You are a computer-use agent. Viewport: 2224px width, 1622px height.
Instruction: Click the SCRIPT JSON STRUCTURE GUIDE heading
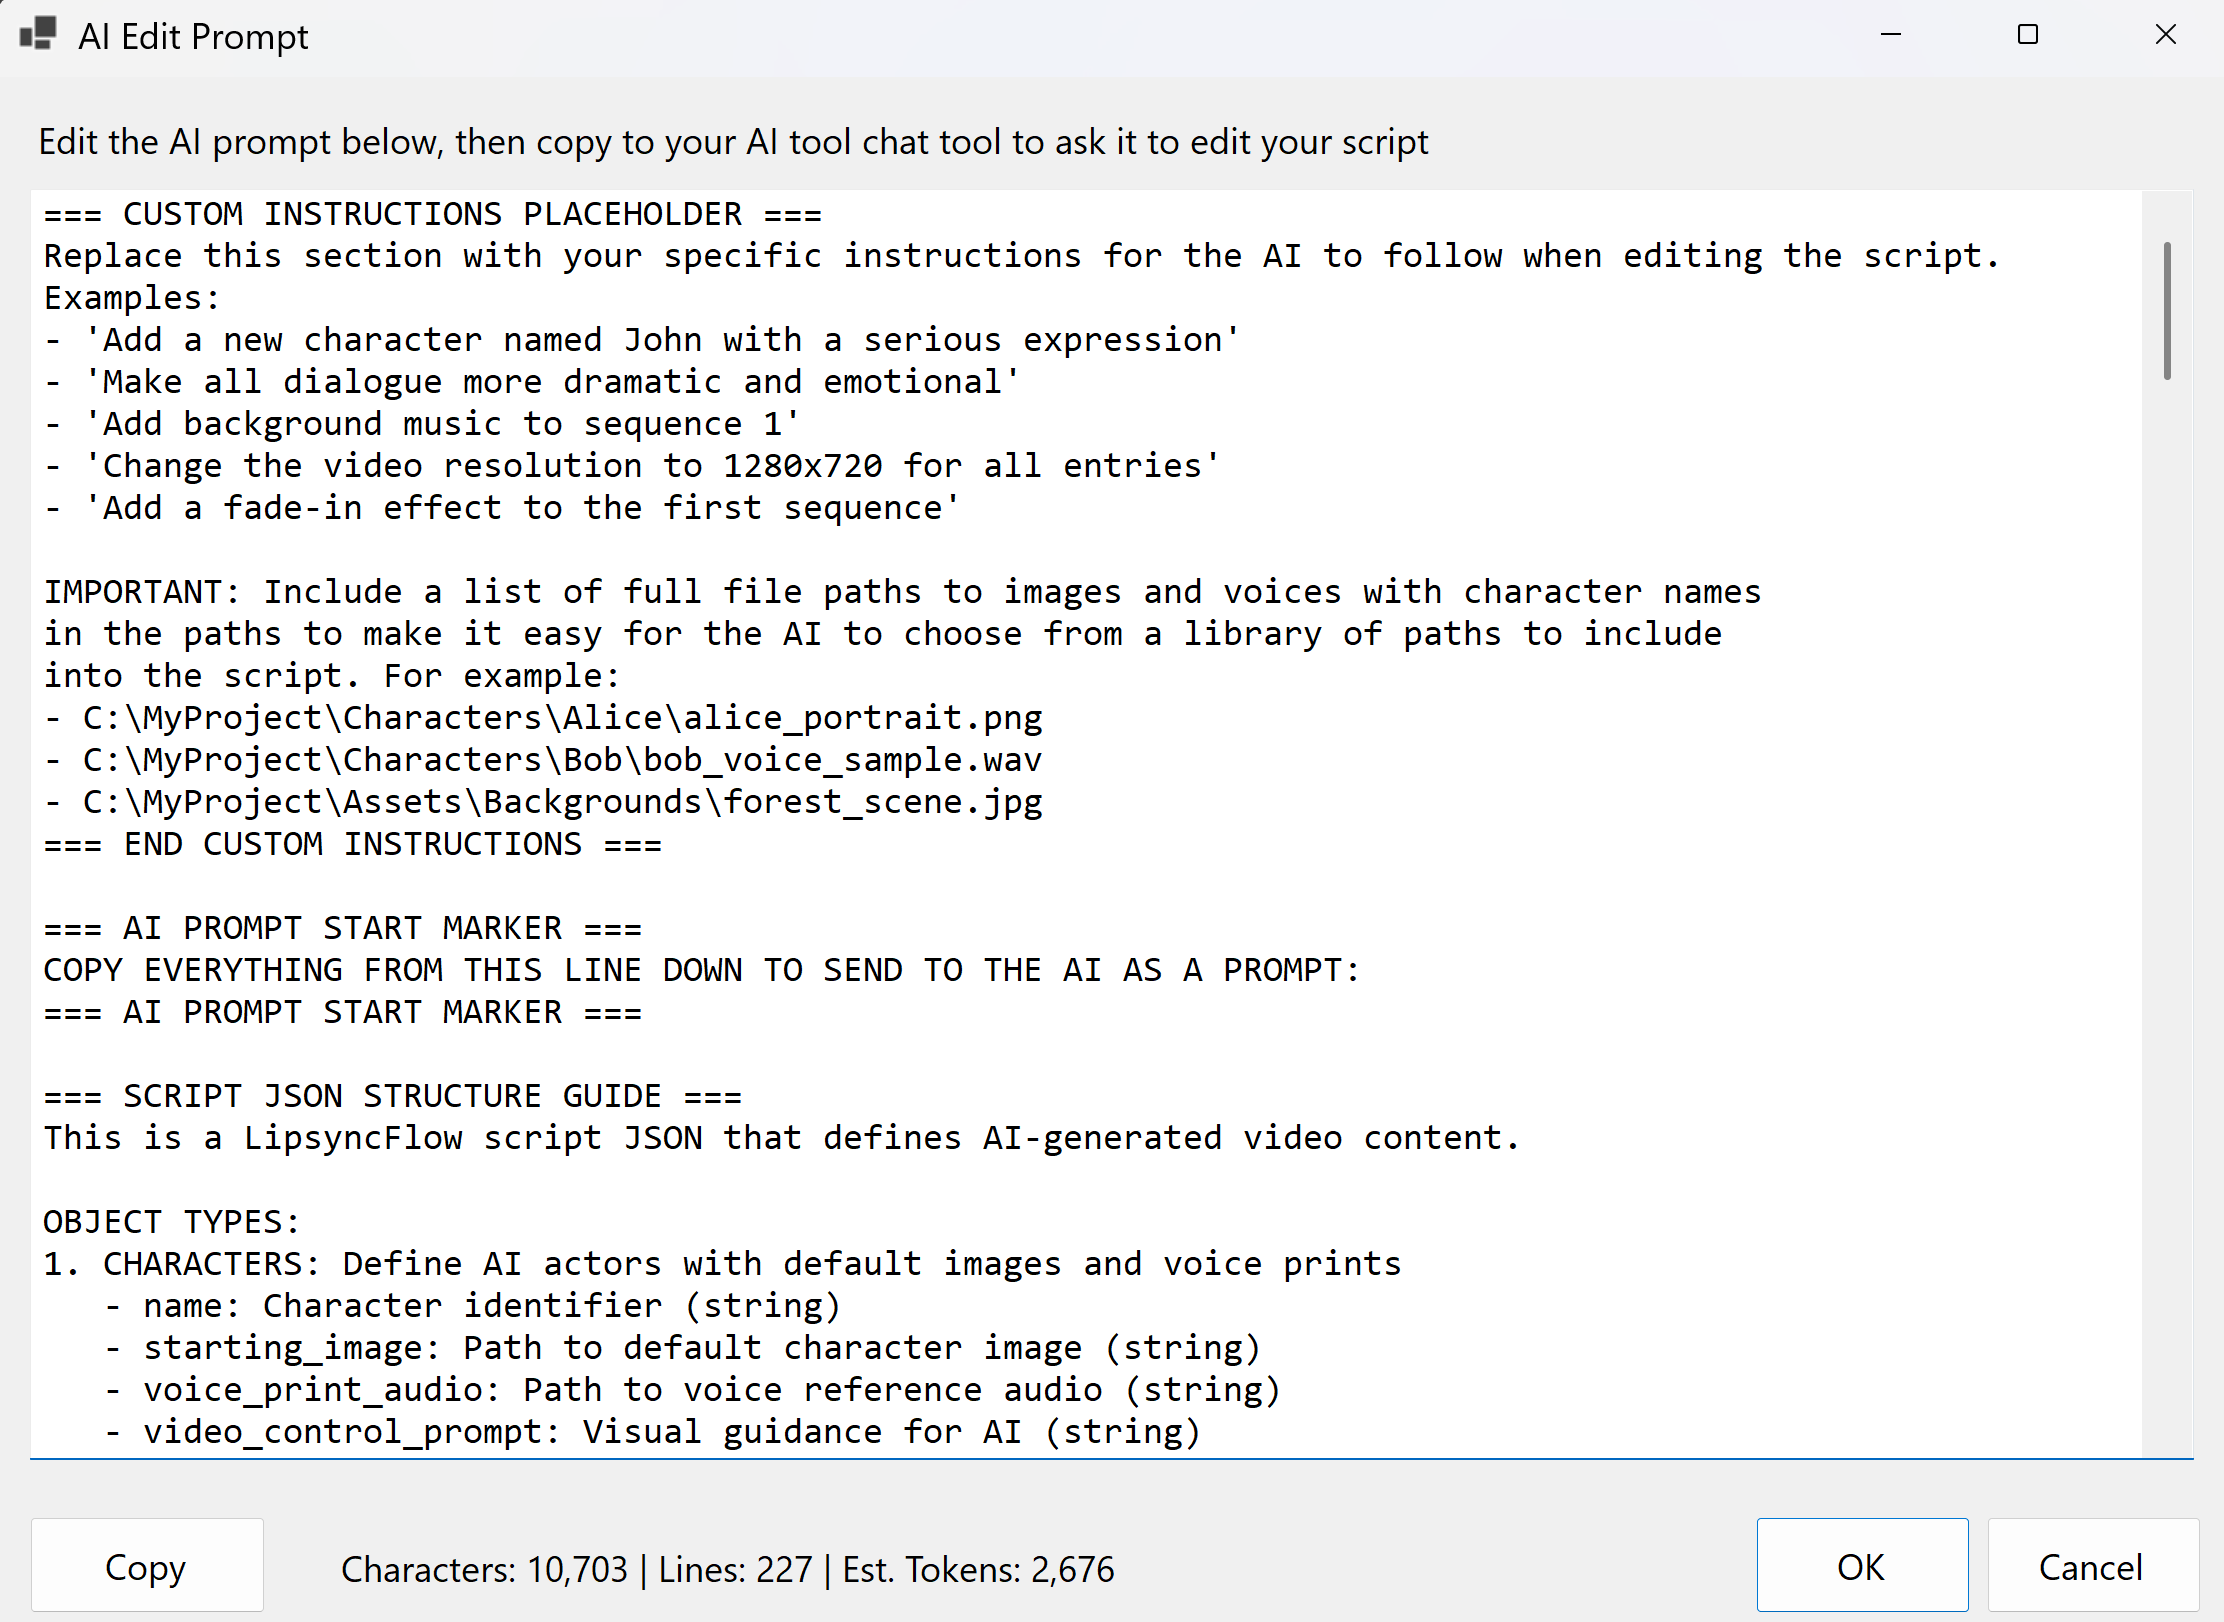click(393, 1095)
